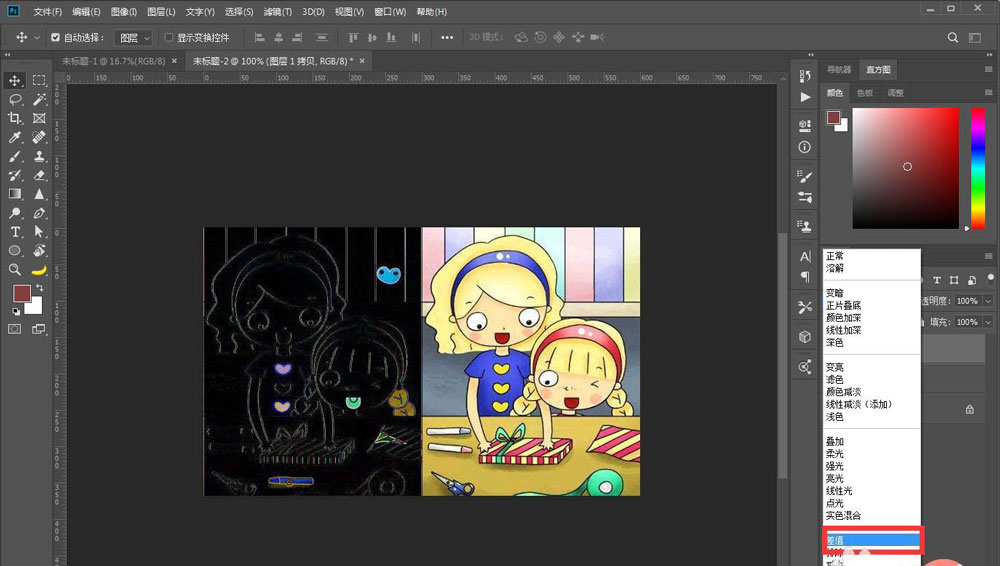Open the 滤镜(T) menu
The width and height of the screenshot is (1000, 566).
(x=277, y=11)
